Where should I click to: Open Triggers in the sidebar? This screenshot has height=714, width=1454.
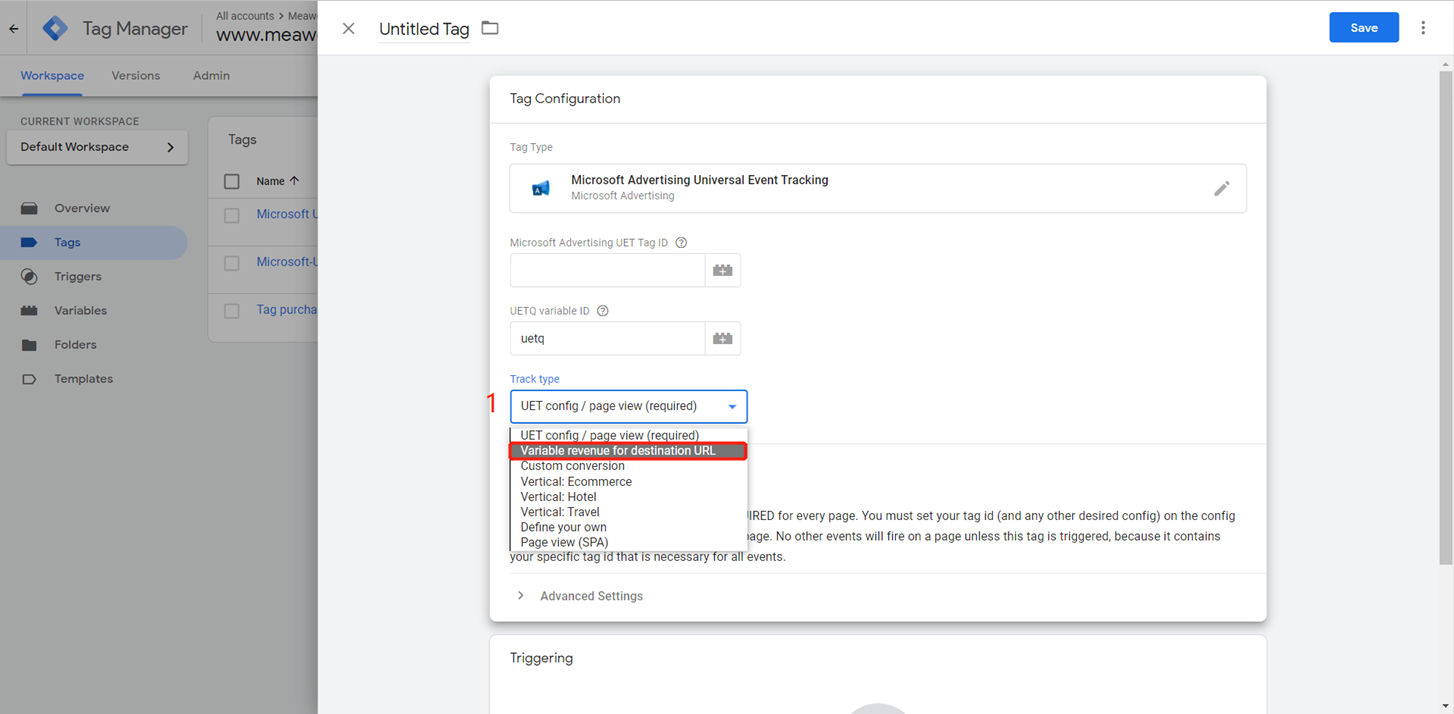pyautogui.click(x=78, y=276)
